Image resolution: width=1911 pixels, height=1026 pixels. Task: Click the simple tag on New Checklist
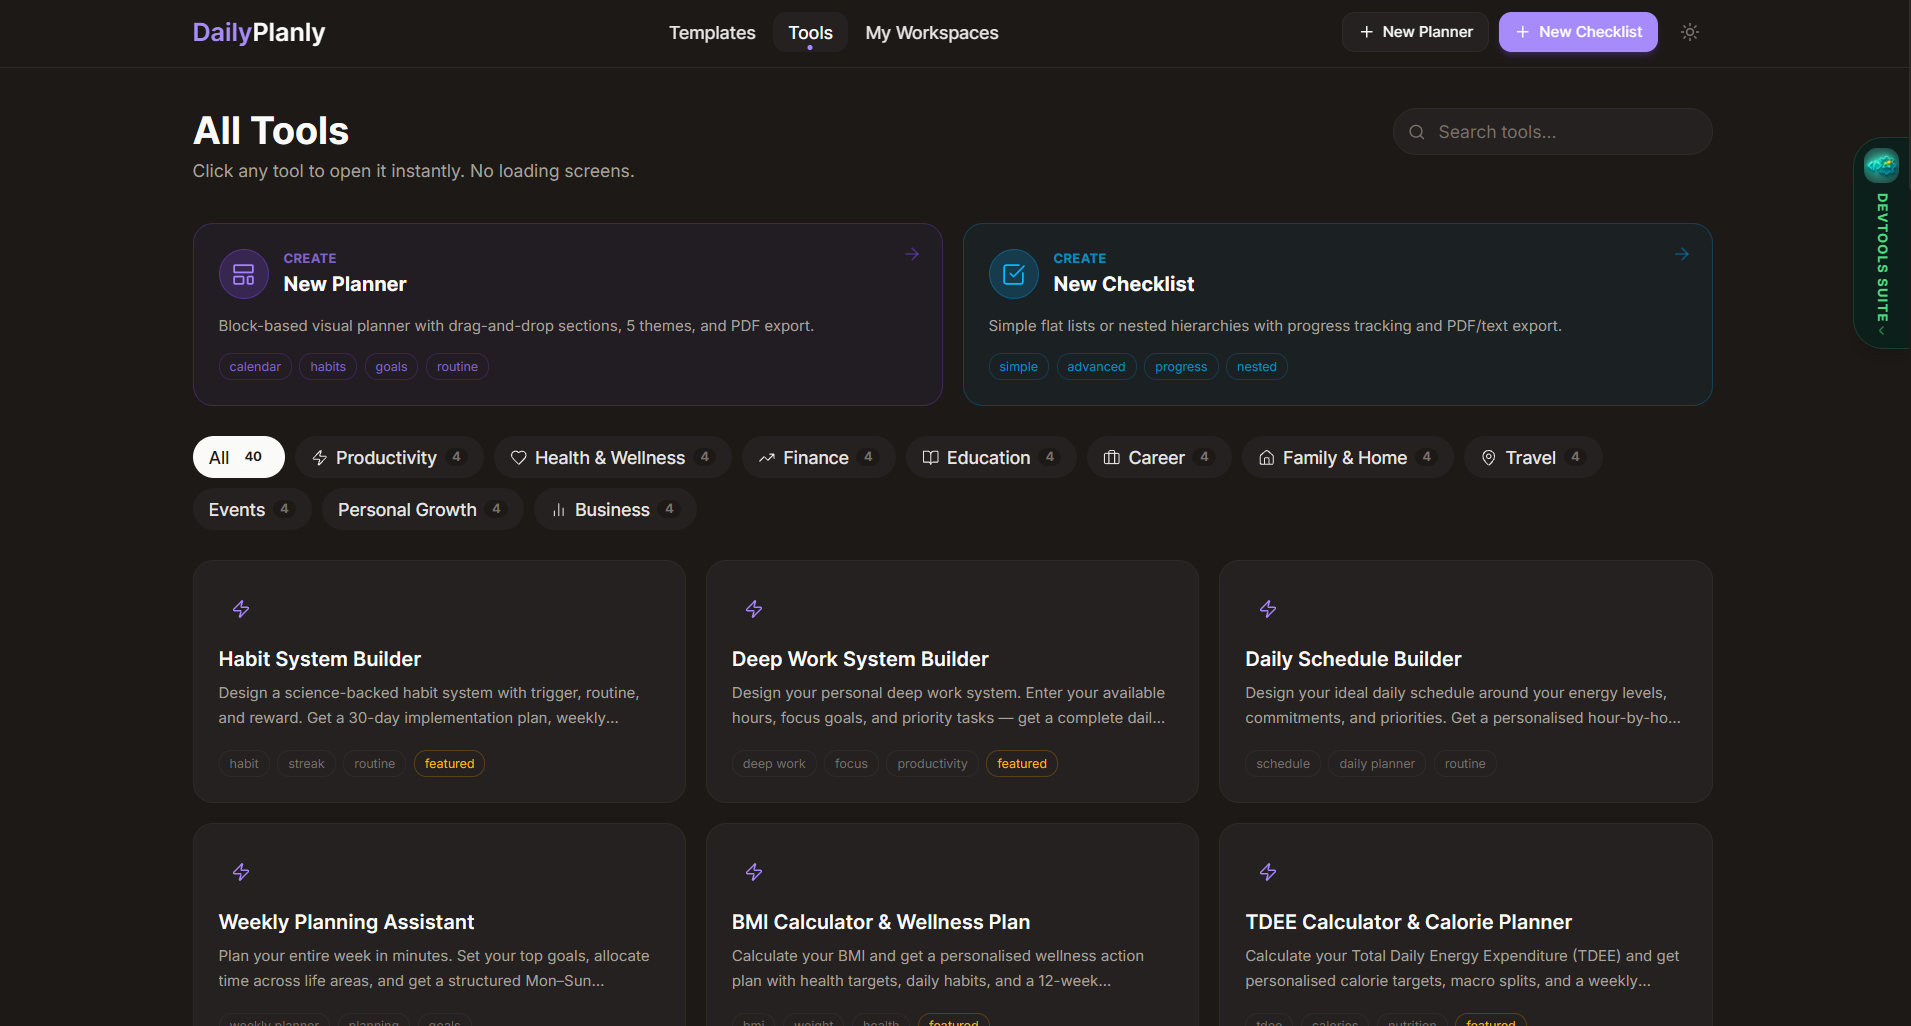[x=1018, y=367]
